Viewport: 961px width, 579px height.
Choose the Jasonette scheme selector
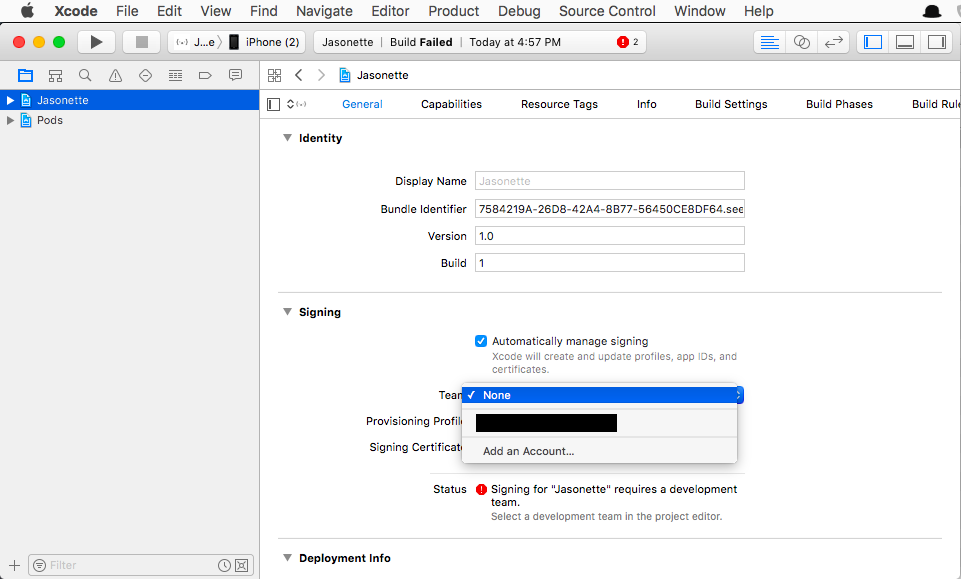click(x=196, y=42)
